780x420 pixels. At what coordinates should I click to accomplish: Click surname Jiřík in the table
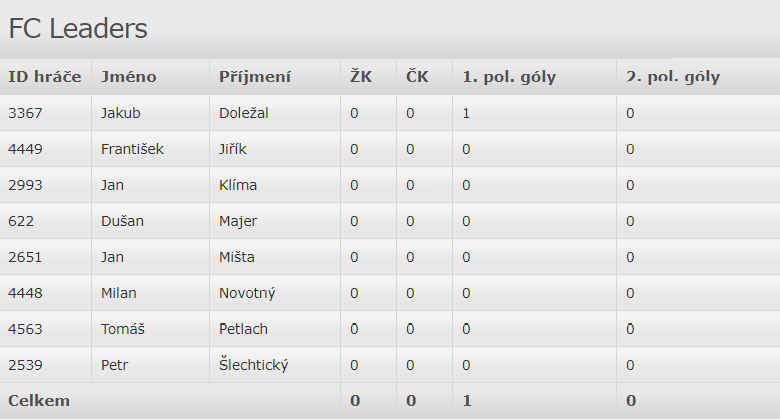coord(233,149)
